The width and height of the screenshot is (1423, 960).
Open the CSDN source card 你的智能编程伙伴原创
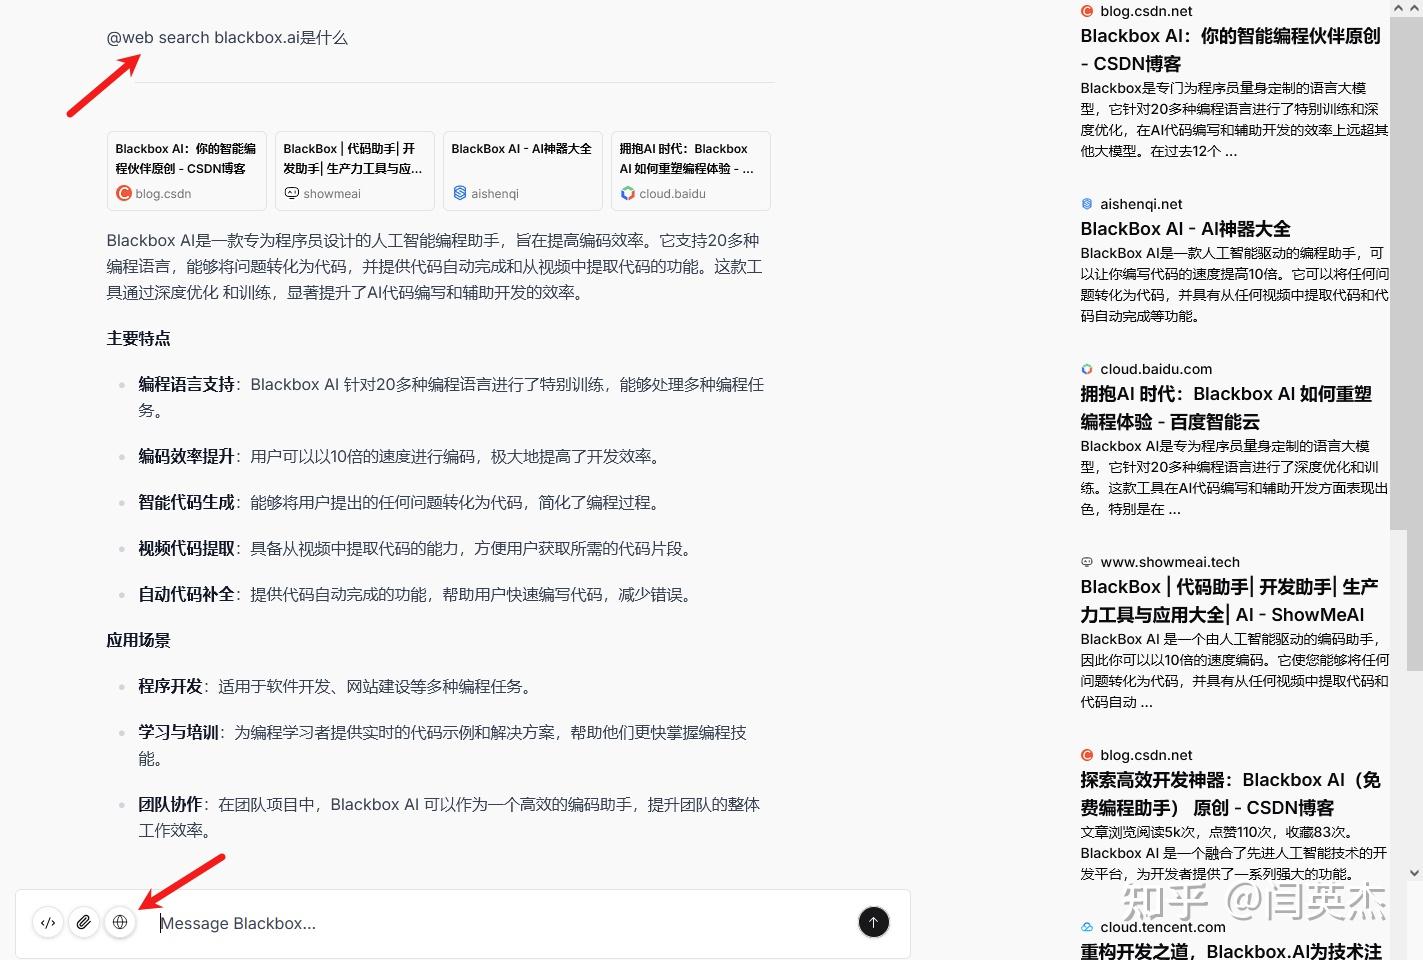[x=187, y=171]
